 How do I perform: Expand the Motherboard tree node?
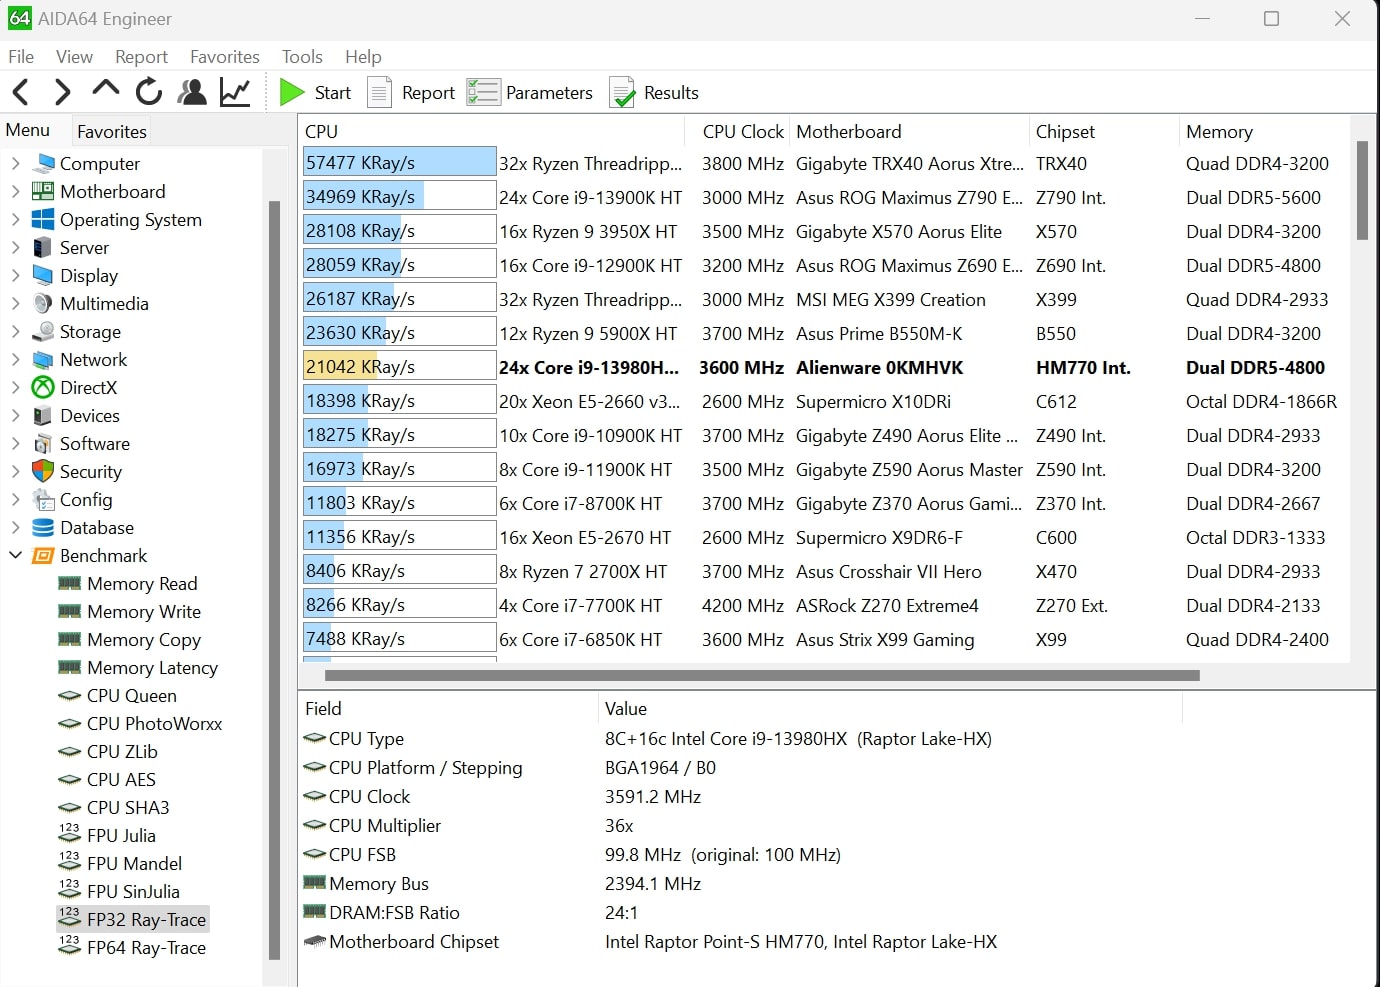coord(15,191)
